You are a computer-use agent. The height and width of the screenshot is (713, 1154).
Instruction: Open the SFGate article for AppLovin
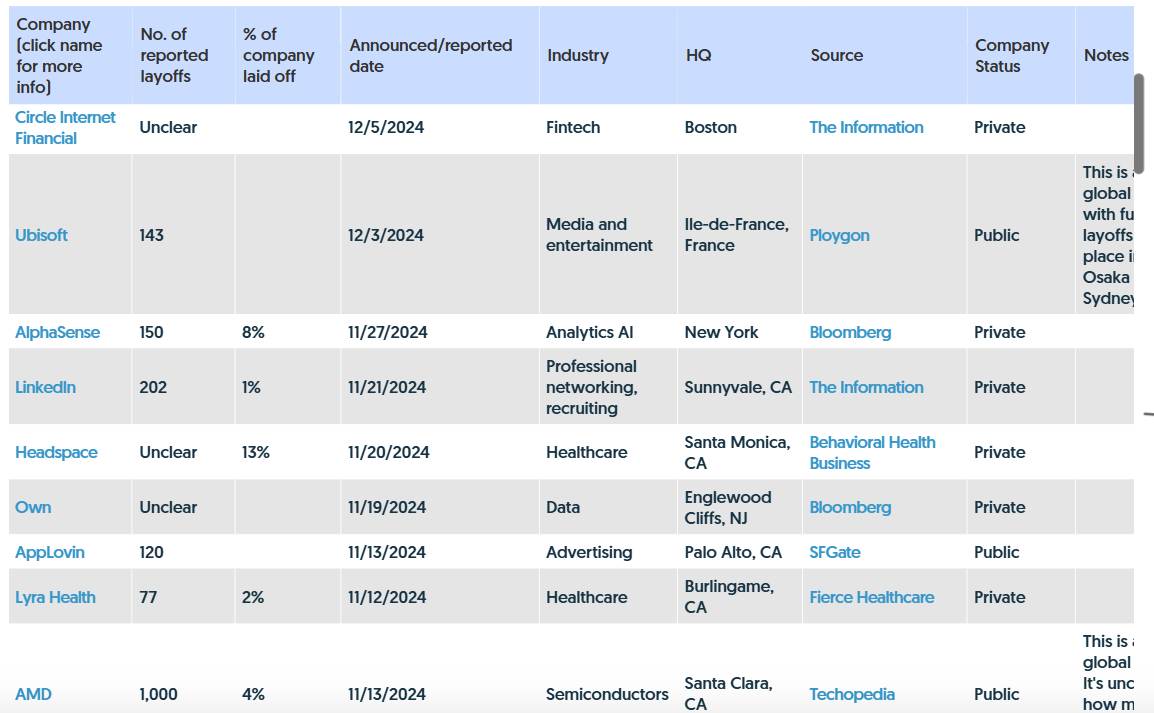coord(835,552)
